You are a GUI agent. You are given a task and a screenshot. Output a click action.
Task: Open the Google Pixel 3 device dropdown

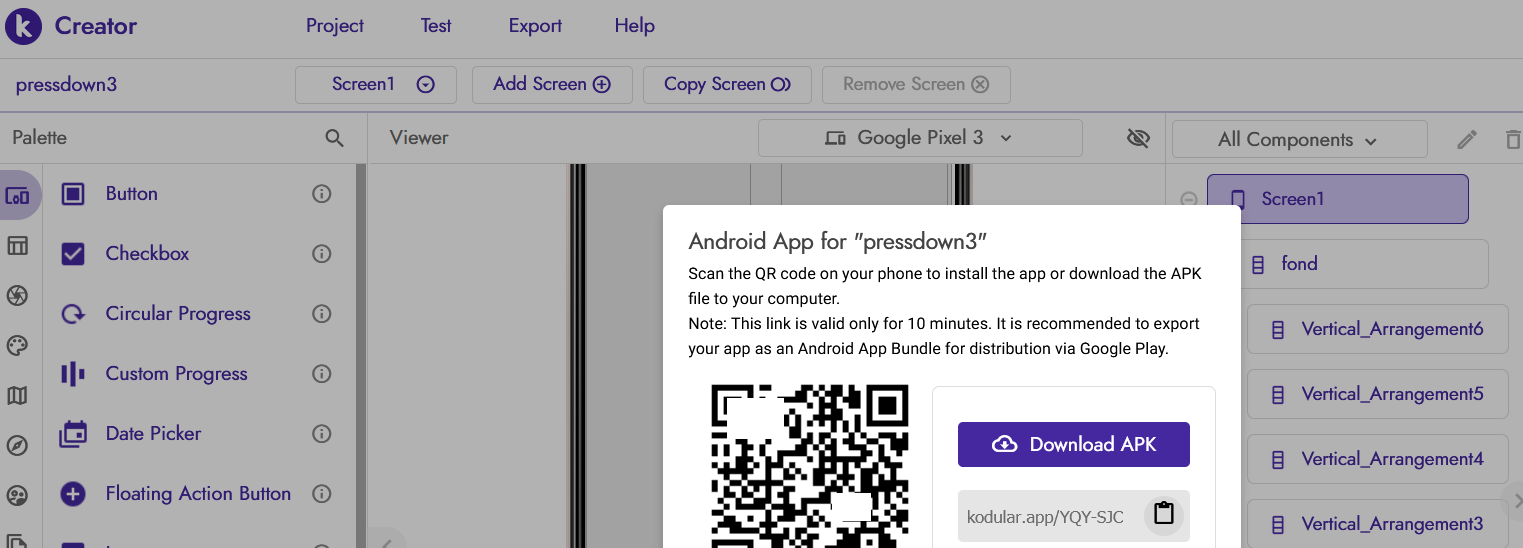tap(920, 138)
